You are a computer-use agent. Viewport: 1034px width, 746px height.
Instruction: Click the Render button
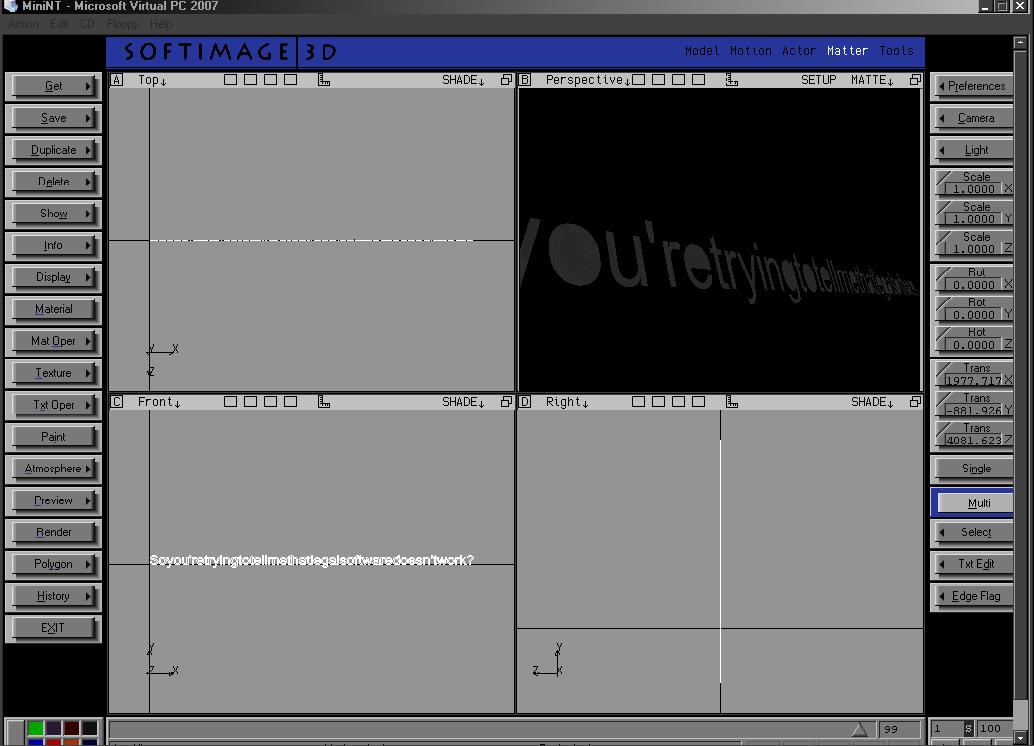click(x=53, y=532)
